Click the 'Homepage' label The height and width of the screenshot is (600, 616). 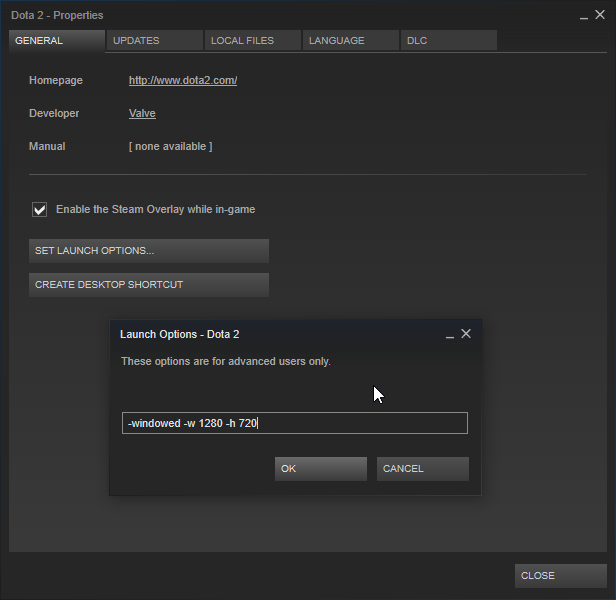click(56, 81)
